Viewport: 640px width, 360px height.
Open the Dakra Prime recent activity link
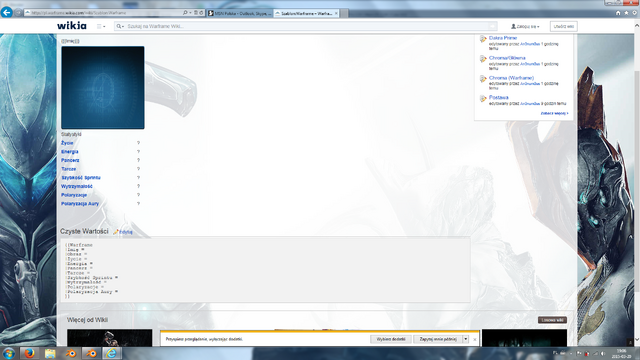[503, 38]
